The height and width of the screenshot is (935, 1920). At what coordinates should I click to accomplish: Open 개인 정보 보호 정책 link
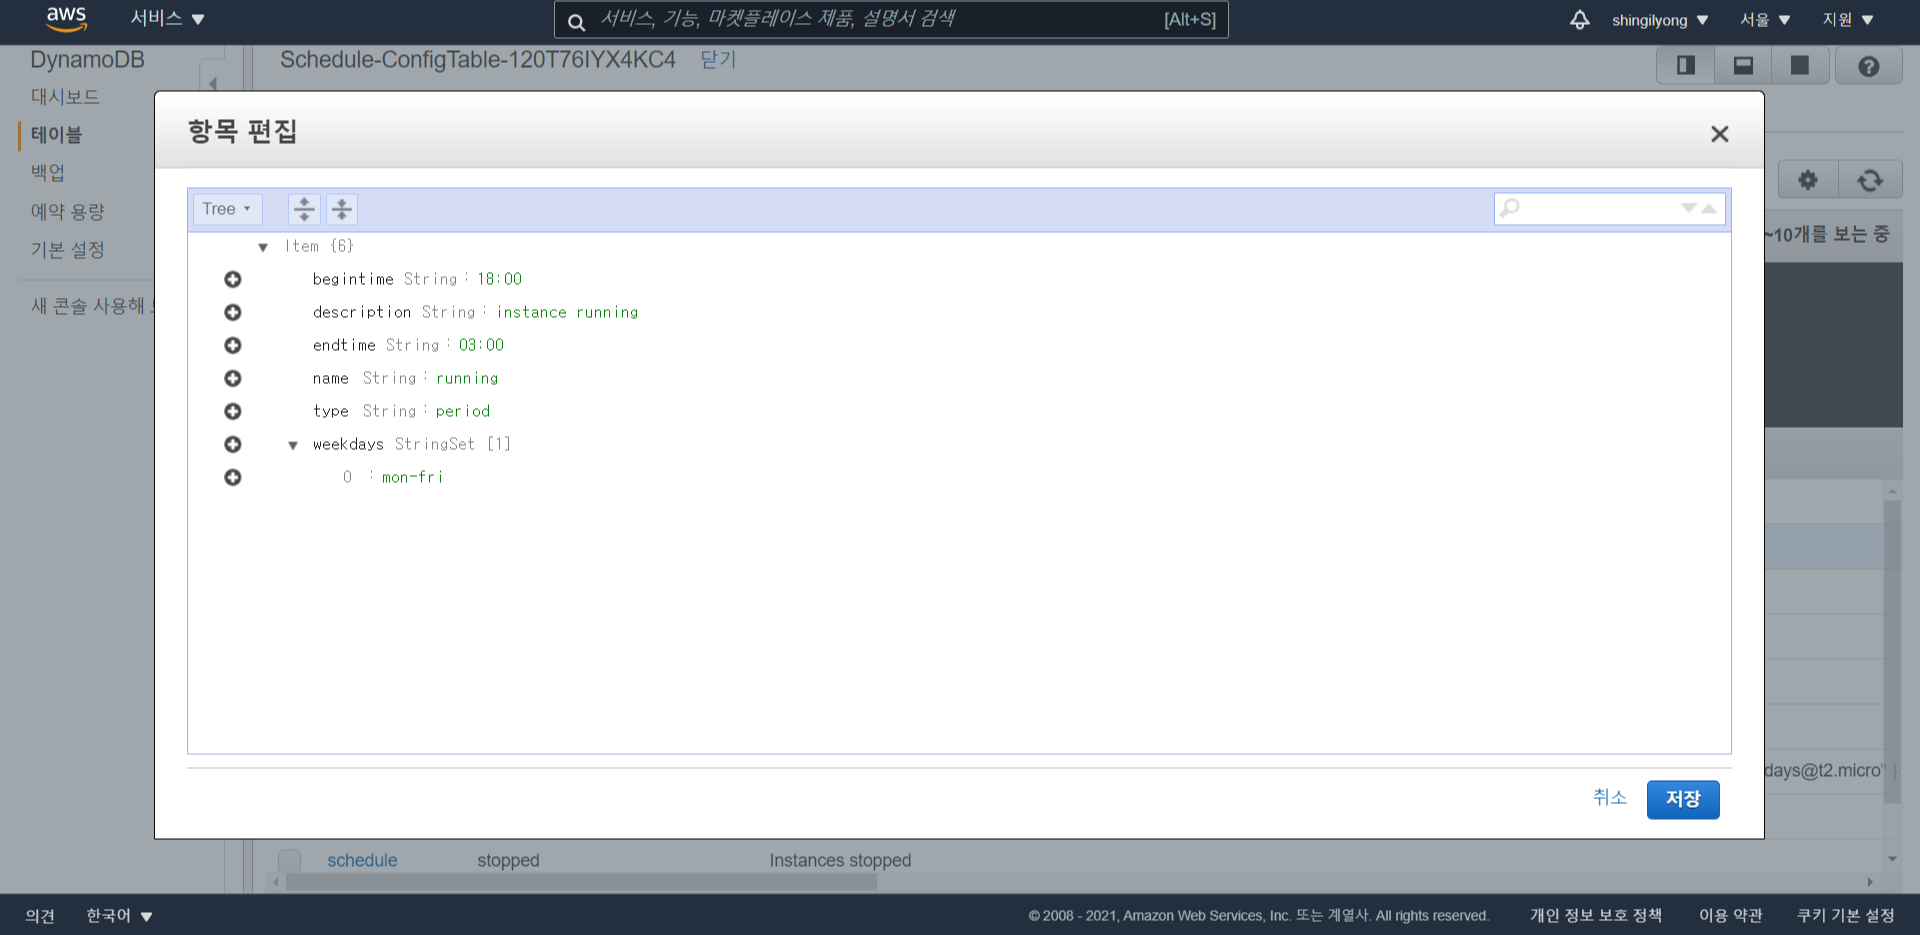coord(1596,915)
